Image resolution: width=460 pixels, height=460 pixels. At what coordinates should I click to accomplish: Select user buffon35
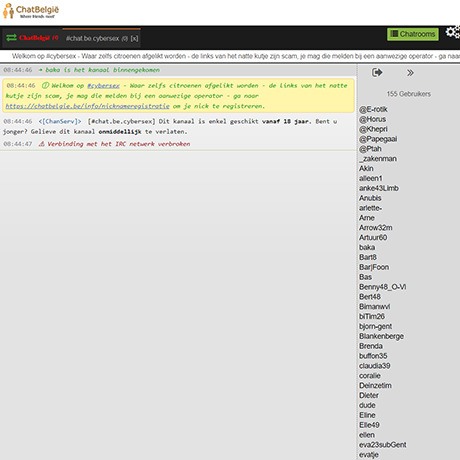373,356
